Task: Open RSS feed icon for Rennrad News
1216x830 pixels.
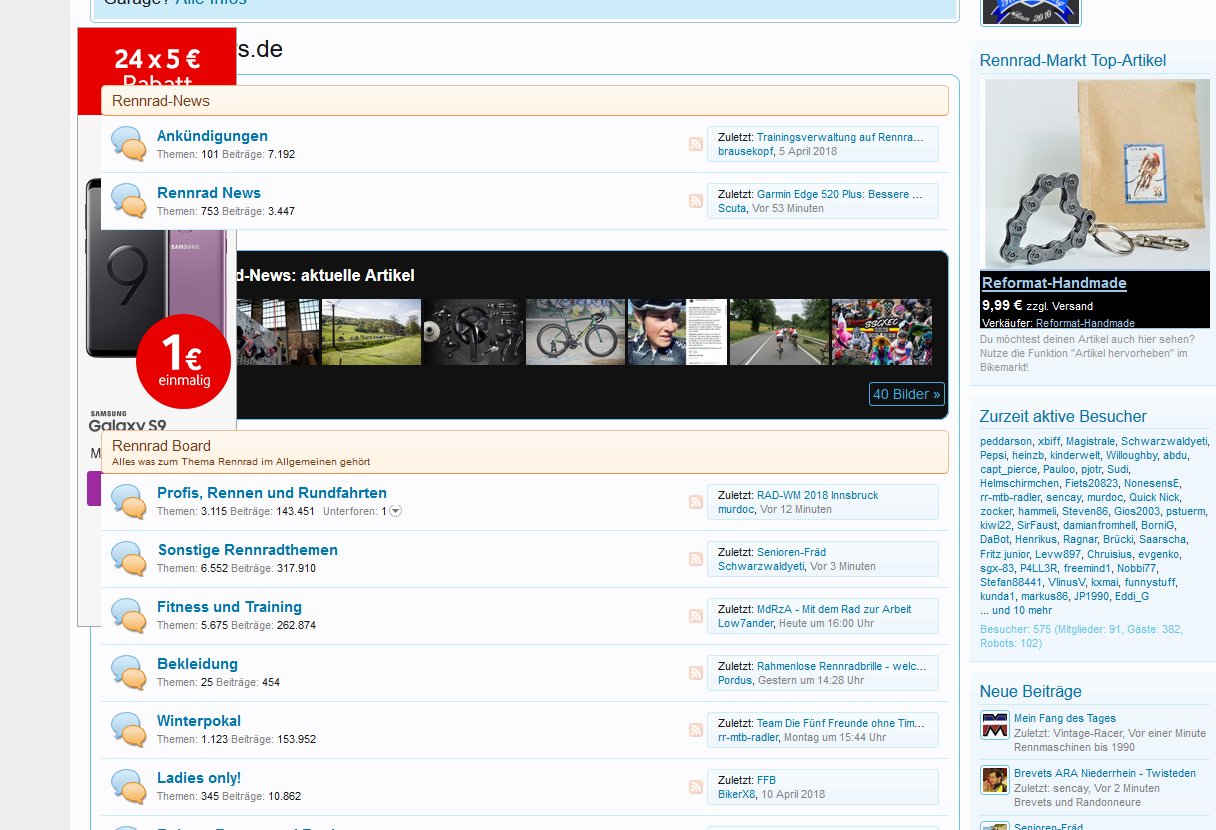Action: pyautogui.click(x=696, y=201)
